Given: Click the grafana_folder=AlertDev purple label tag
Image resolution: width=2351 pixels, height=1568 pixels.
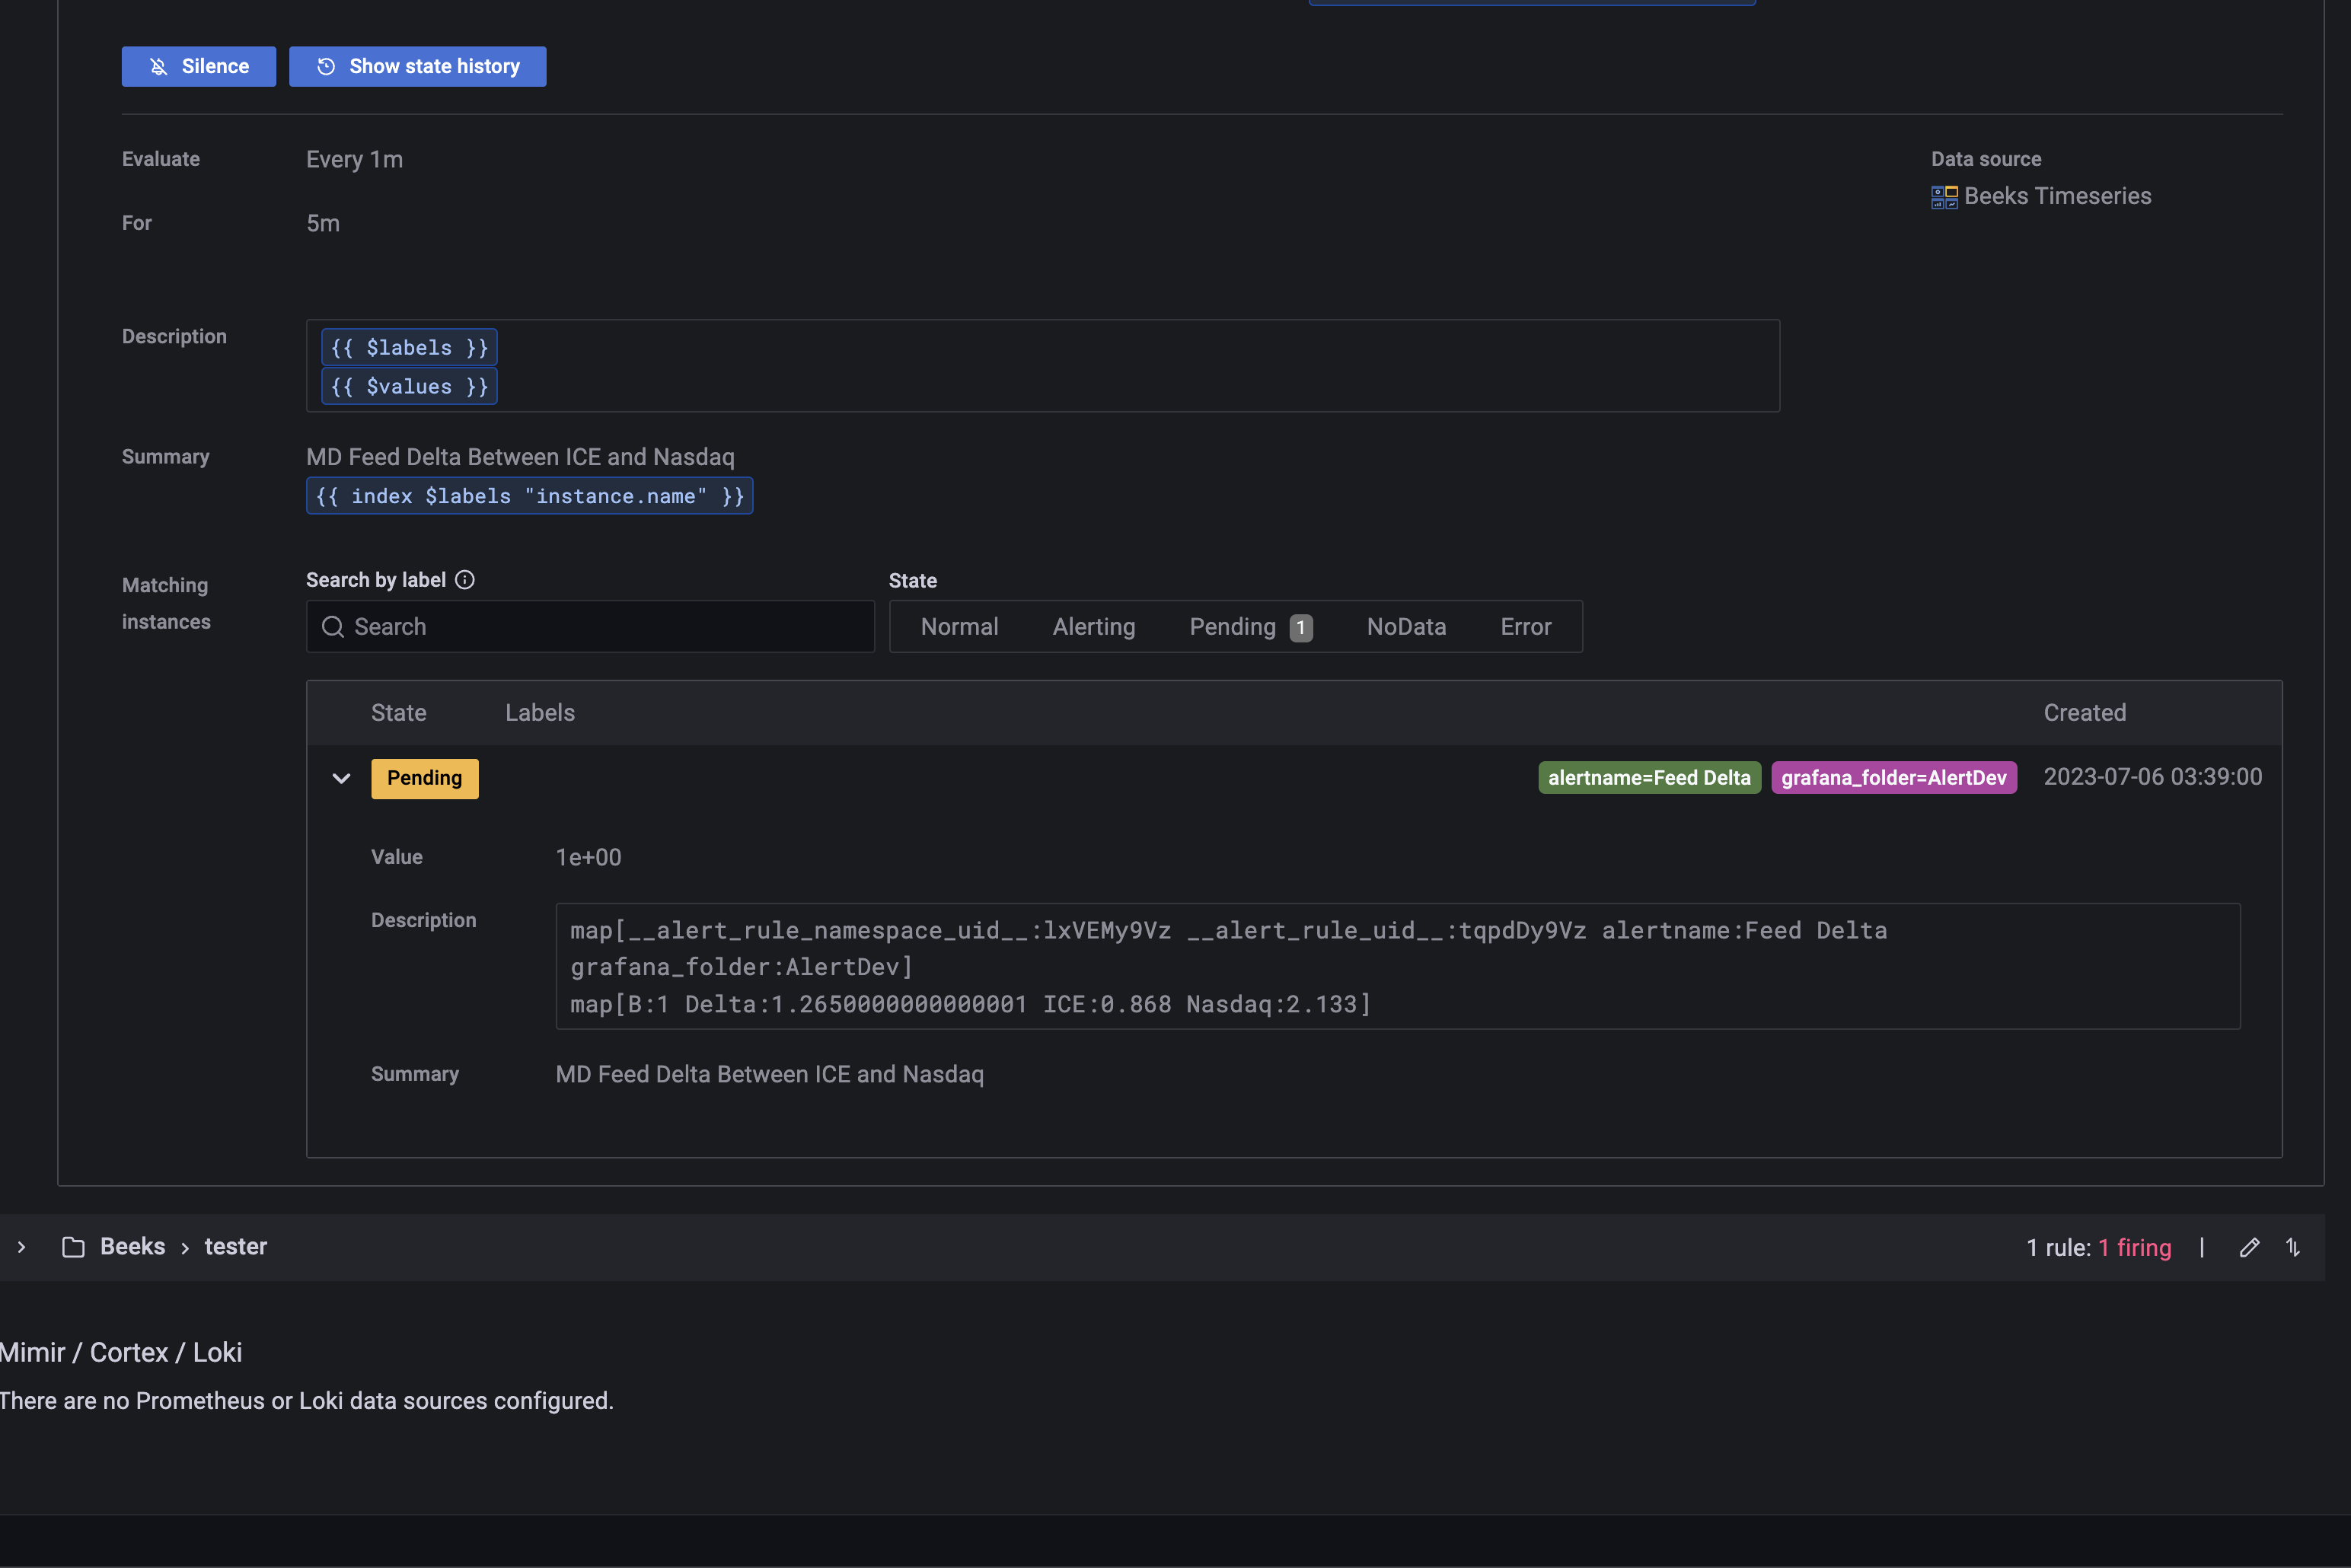Looking at the screenshot, I should coord(1893,778).
